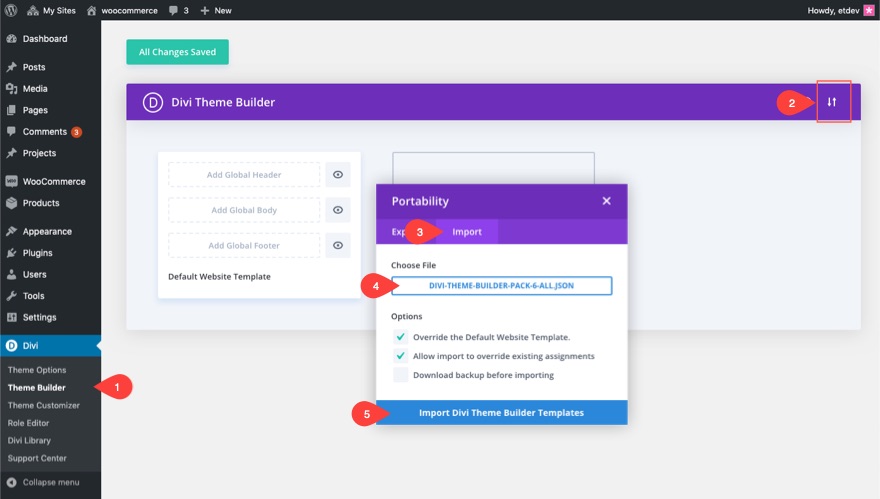Open Portability import/export arrows icon
The image size is (880, 499).
[832, 102]
